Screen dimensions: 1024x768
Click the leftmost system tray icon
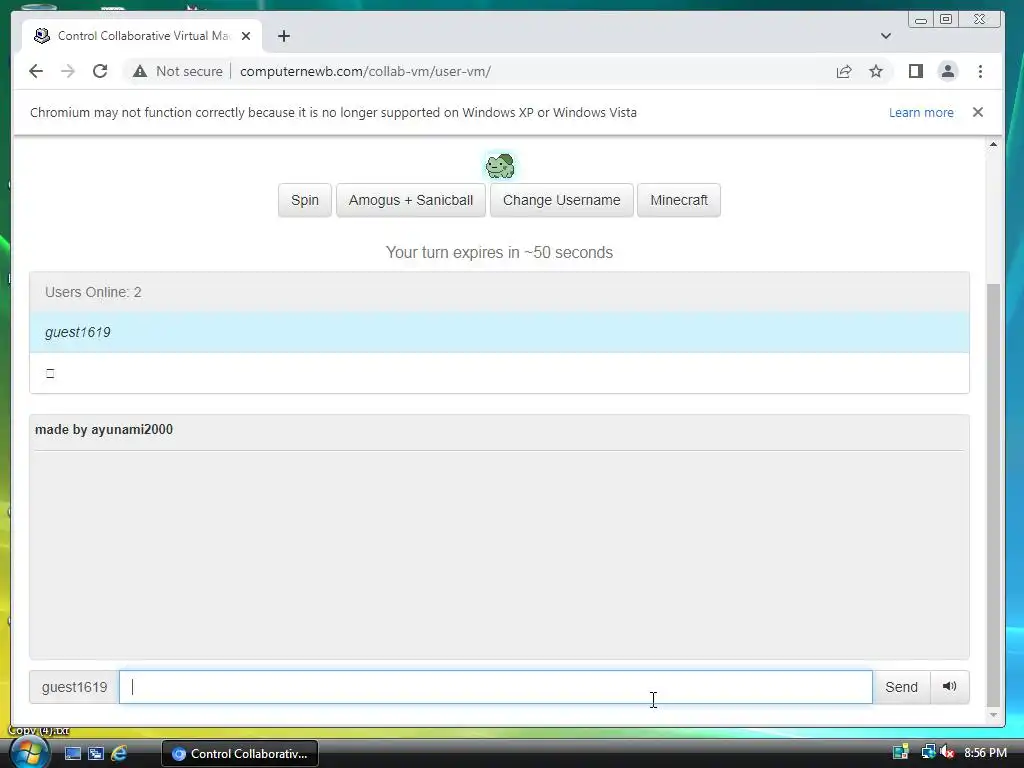pyautogui.click(x=901, y=752)
